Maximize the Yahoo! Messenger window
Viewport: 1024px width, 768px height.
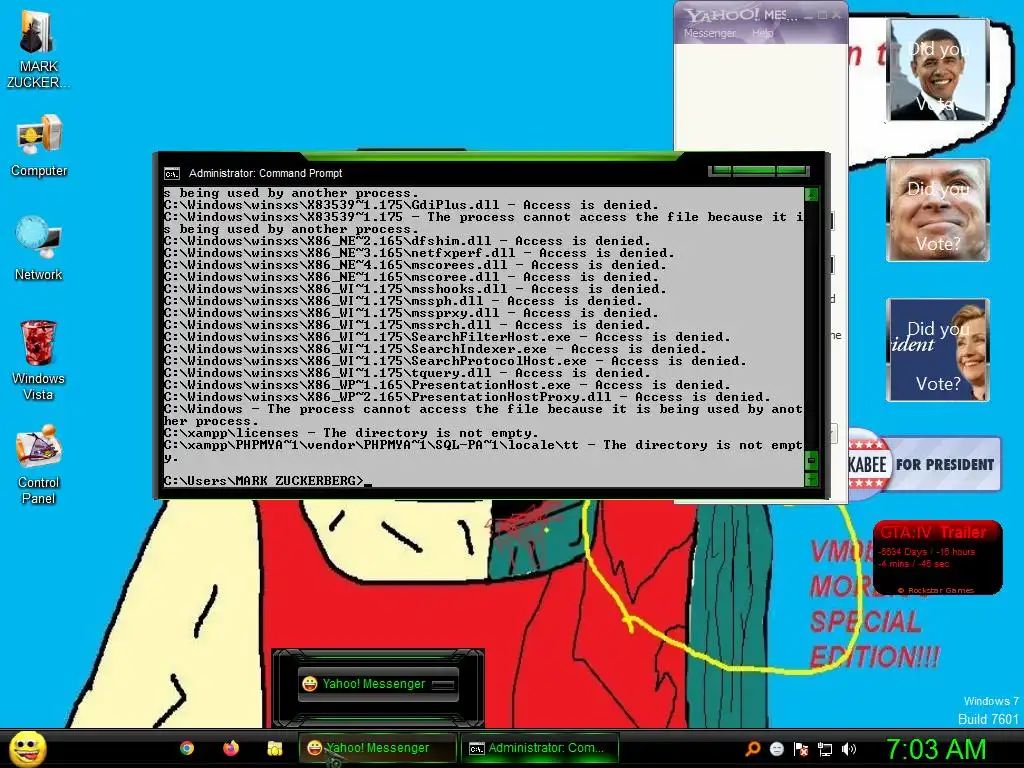(x=823, y=16)
